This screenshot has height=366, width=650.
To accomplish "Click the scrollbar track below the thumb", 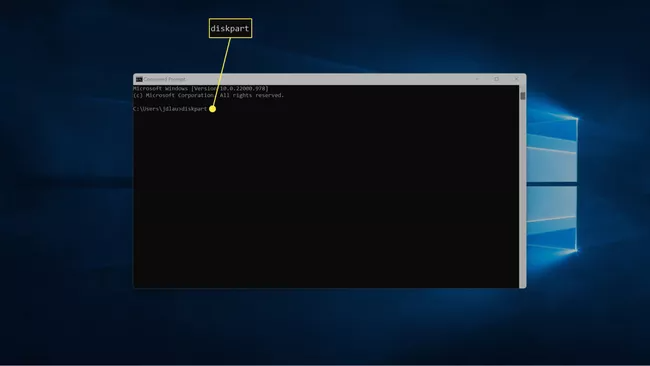I will [523, 193].
